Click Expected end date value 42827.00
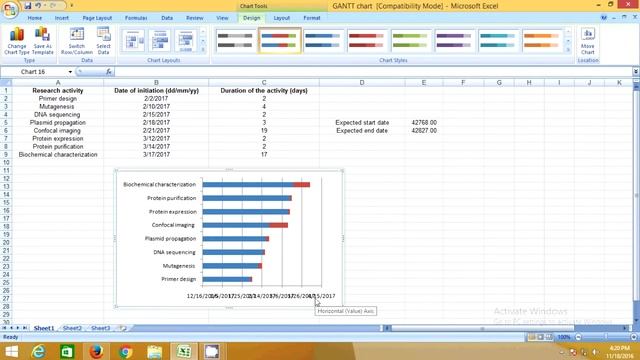Image resolution: width=640 pixels, height=360 pixels. tap(424, 131)
